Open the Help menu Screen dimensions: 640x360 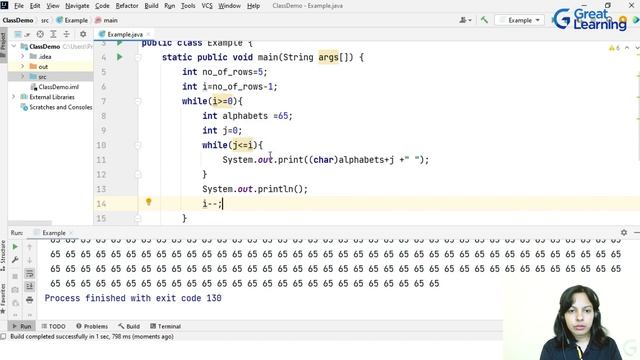click(253, 6)
